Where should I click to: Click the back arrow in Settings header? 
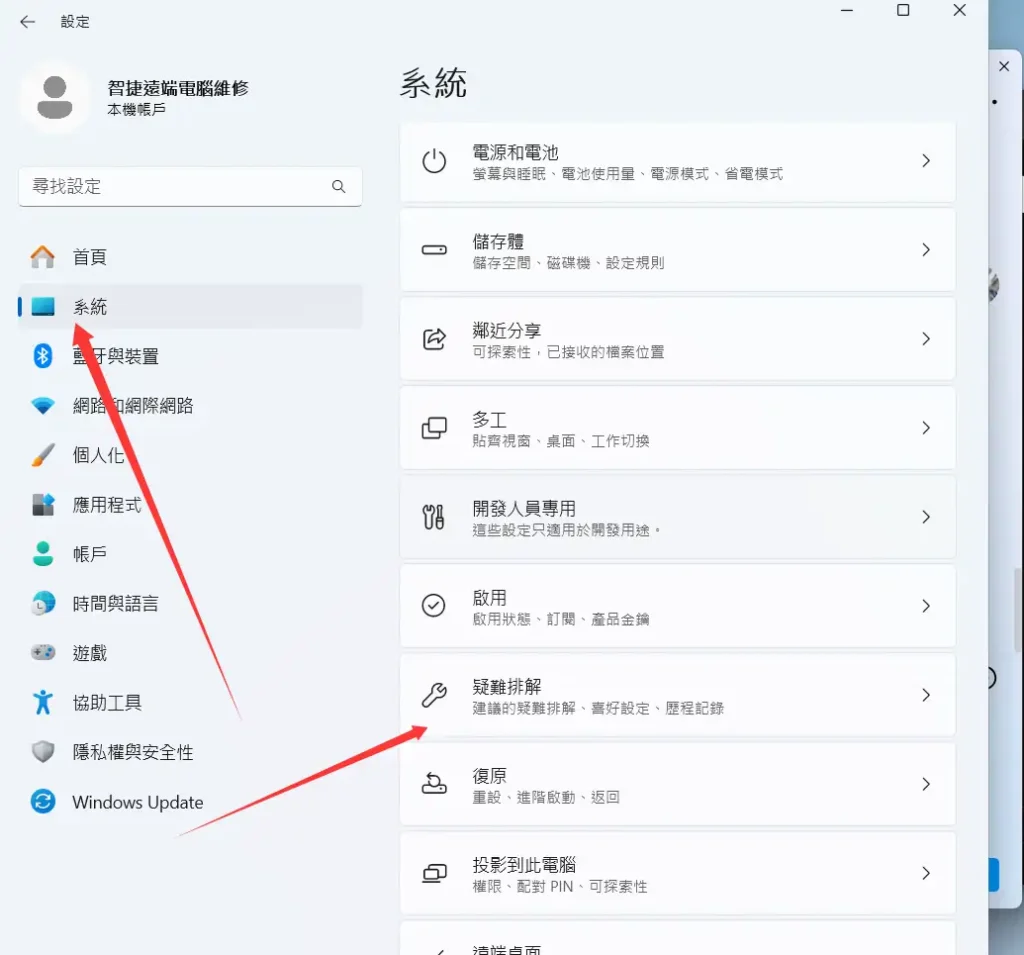(27, 22)
